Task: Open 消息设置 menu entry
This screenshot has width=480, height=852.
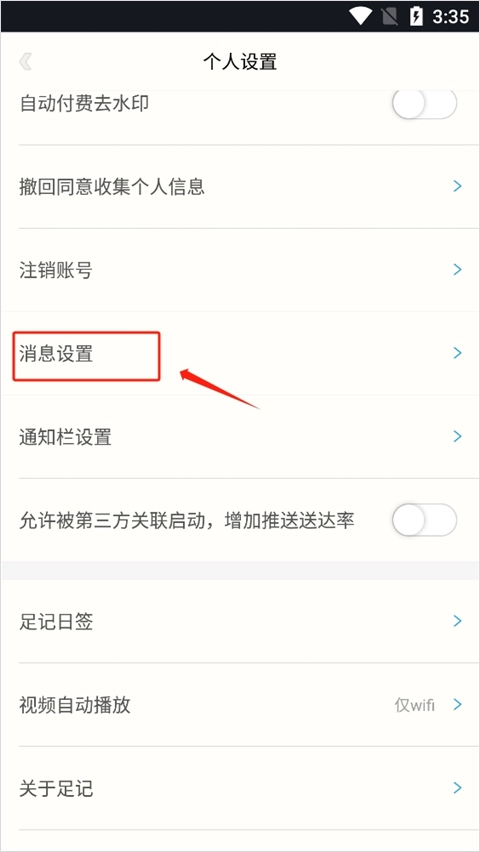Action: click(240, 354)
